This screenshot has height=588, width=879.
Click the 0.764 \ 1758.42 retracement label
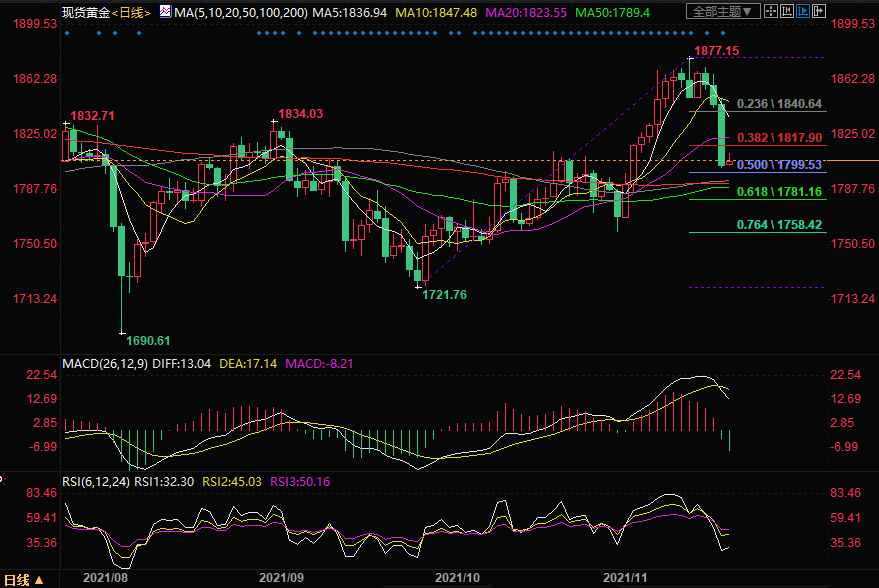click(x=779, y=225)
